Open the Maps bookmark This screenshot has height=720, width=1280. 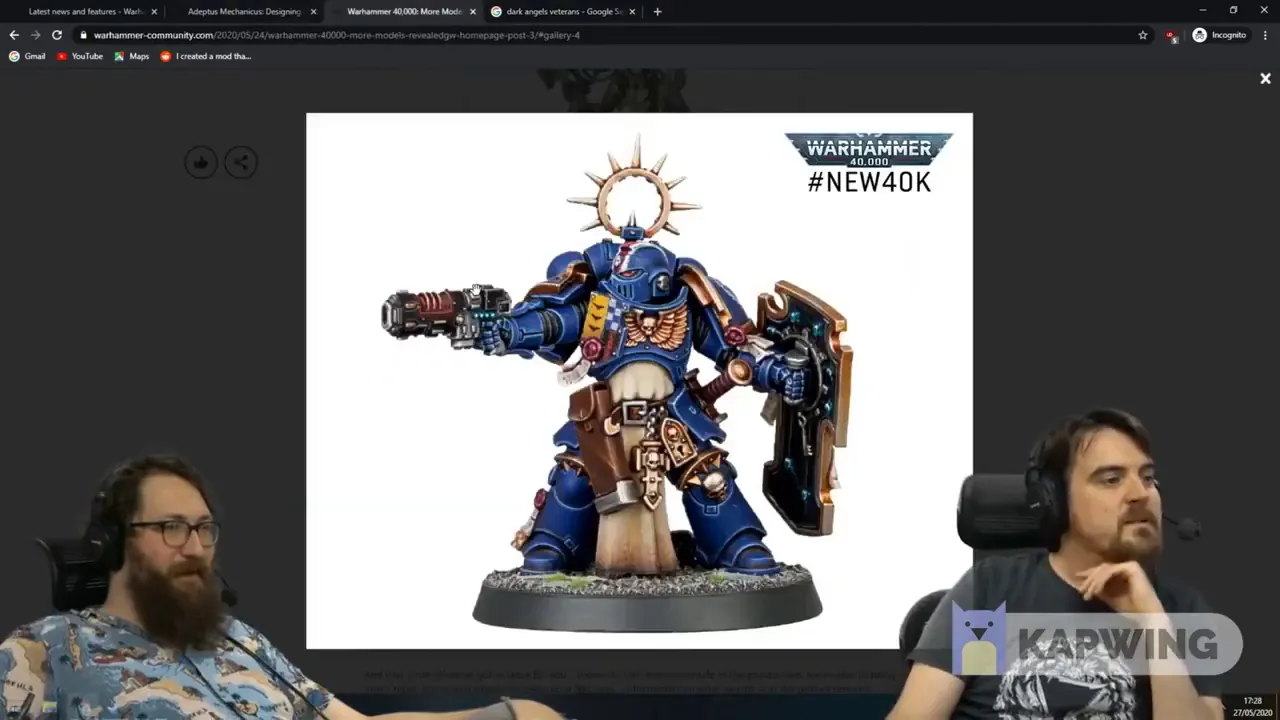click(x=131, y=56)
